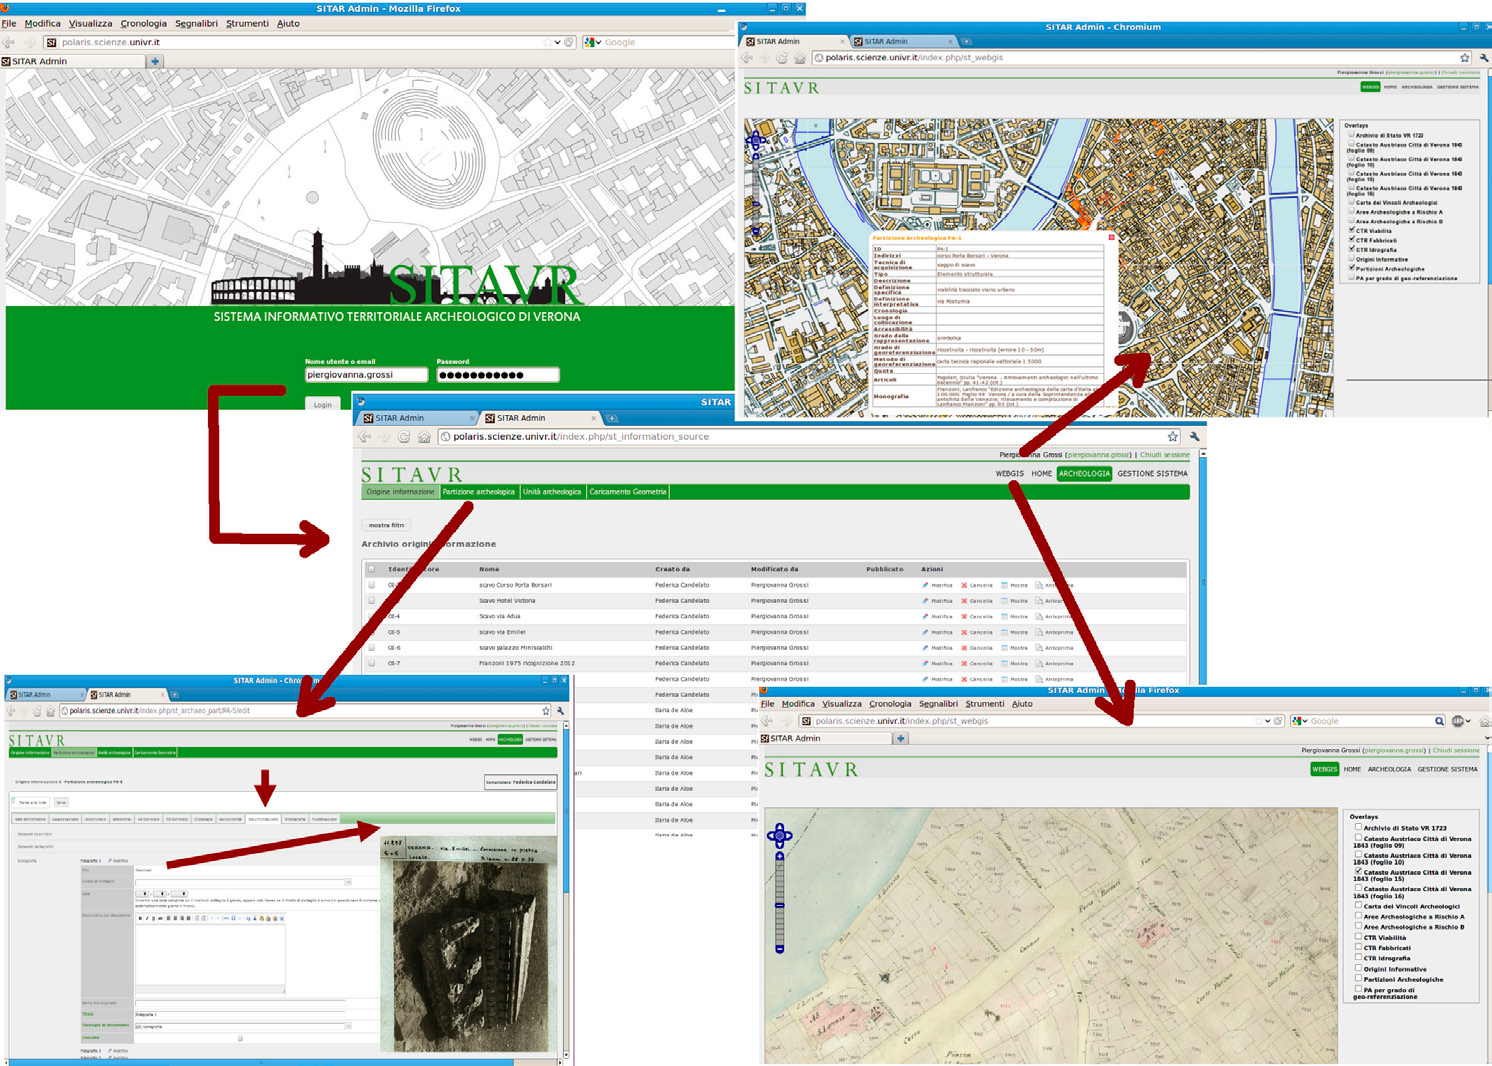
Task: Toggle Partizioni Archeologiche overlay in top-right window
Action: click(1352, 268)
